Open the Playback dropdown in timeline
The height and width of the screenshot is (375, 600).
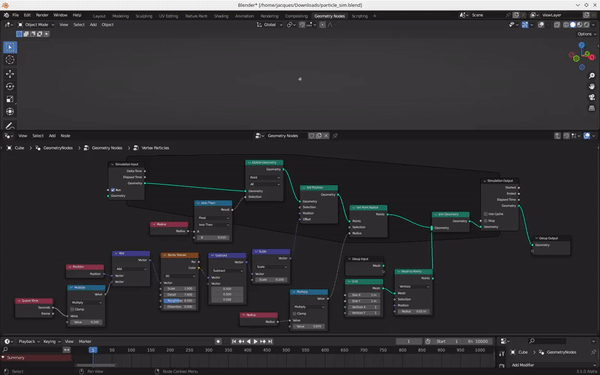click(29, 341)
